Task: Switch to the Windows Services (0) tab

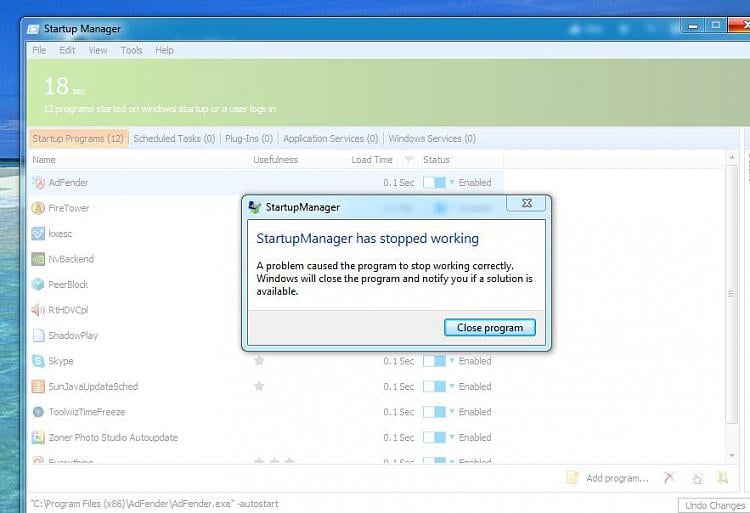Action: [x=432, y=139]
